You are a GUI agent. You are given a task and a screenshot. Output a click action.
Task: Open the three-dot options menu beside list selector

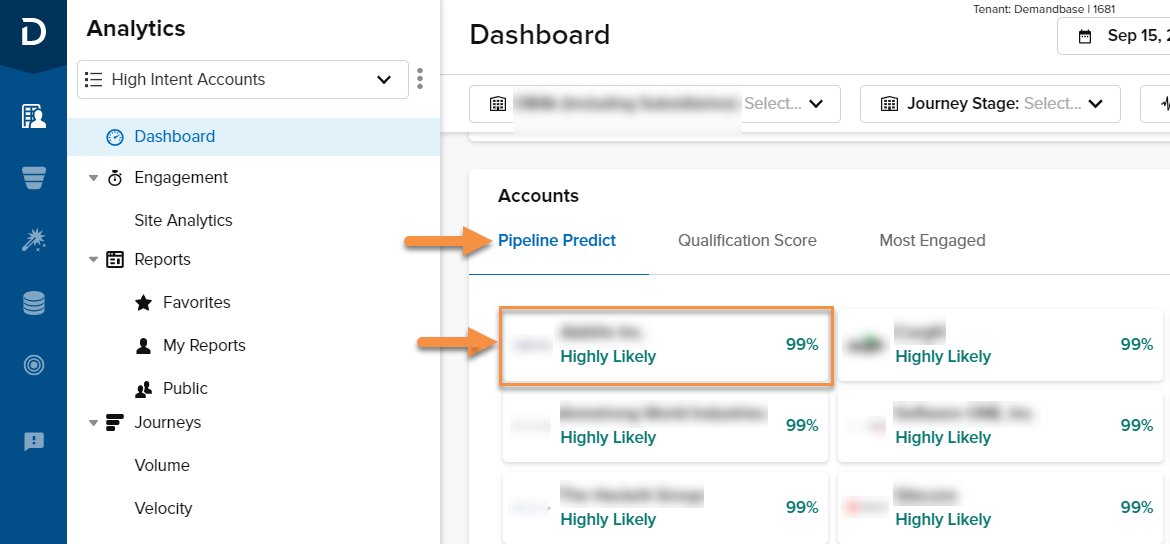(x=420, y=79)
